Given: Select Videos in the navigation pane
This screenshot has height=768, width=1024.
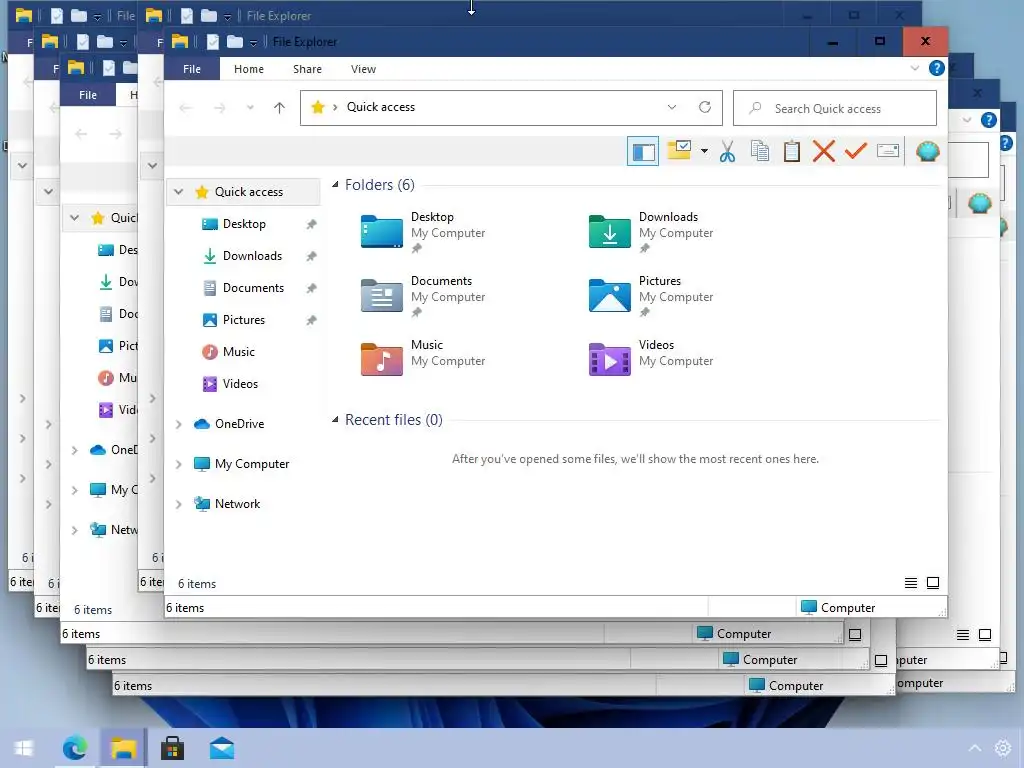Looking at the screenshot, I should 240,384.
